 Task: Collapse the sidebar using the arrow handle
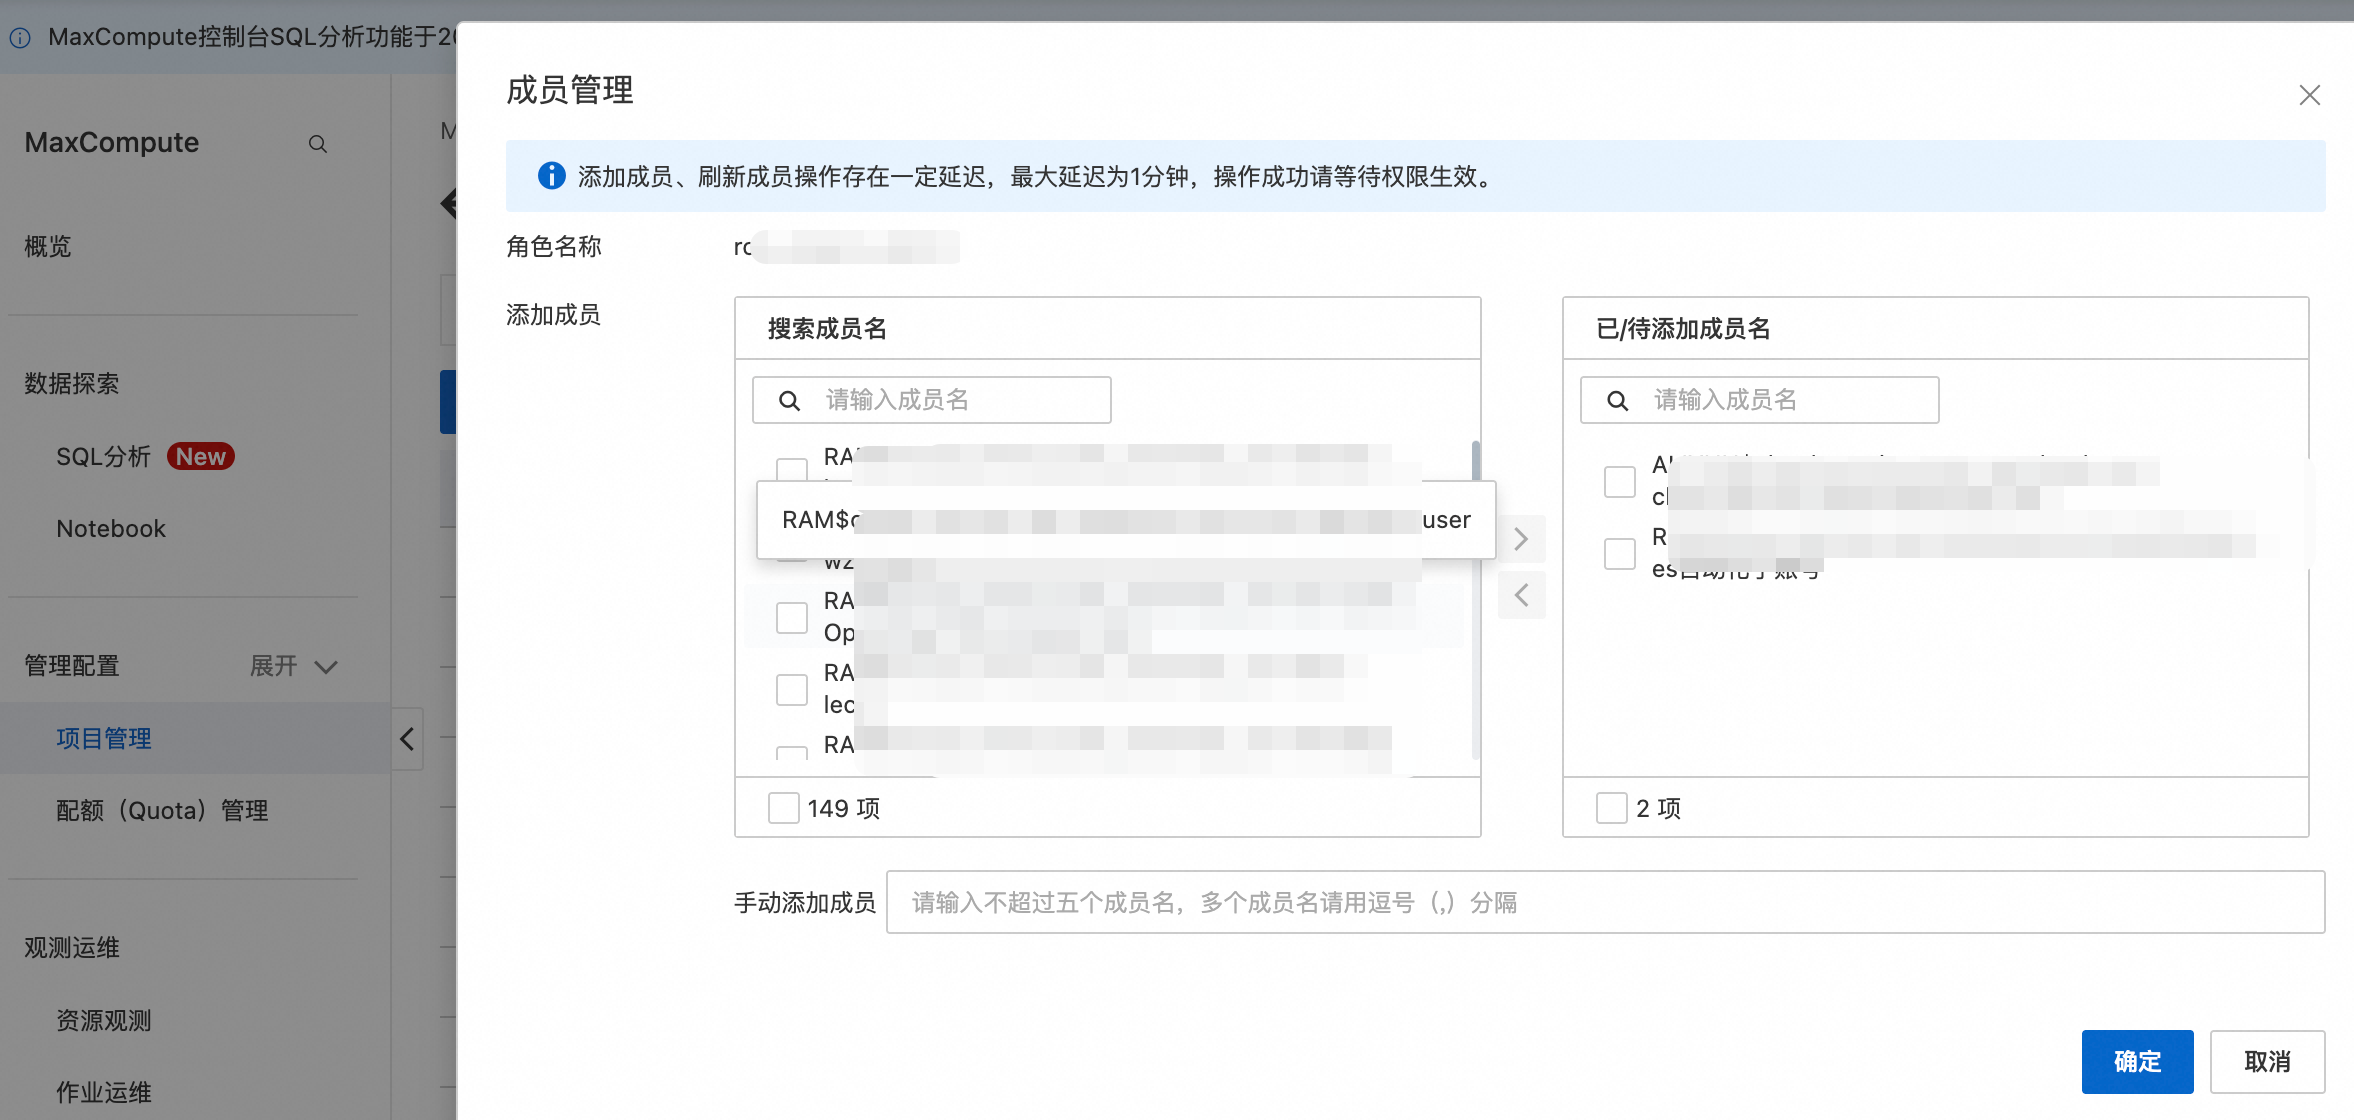(407, 739)
